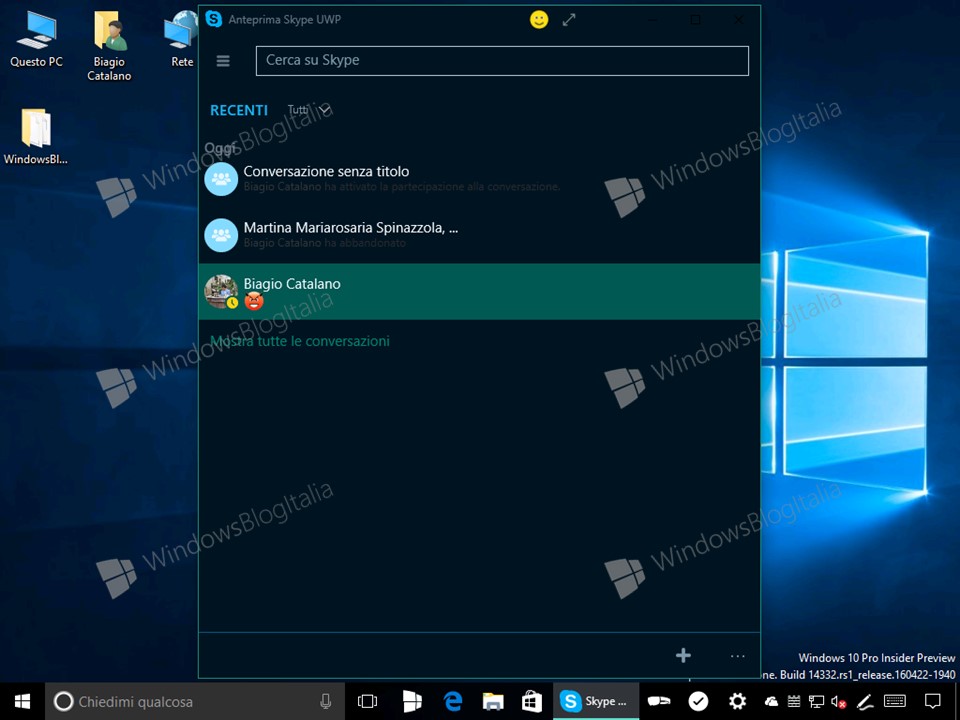Open File Explorer from the taskbar
Image resolution: width=960 pixels, height=720 pixels.
493,702
